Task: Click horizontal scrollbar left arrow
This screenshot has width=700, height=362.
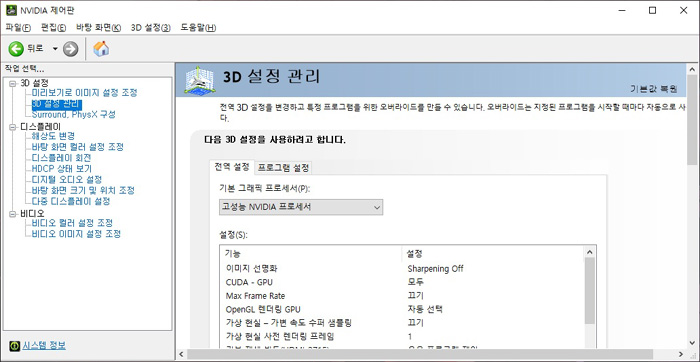Action: (181, 354)
